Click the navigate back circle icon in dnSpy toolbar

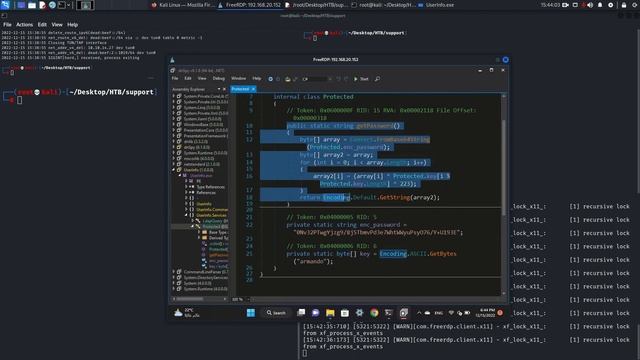(271, 79)
